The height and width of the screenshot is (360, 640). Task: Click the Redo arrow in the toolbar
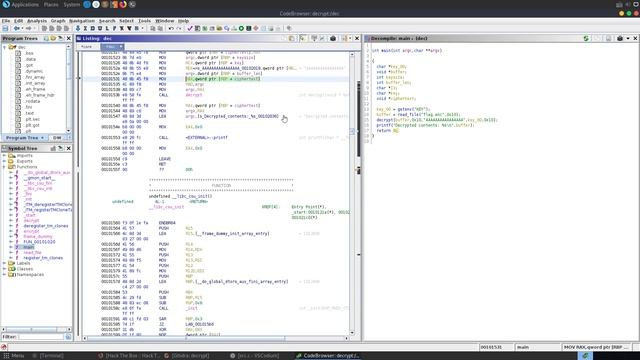(x=178, y=28)
